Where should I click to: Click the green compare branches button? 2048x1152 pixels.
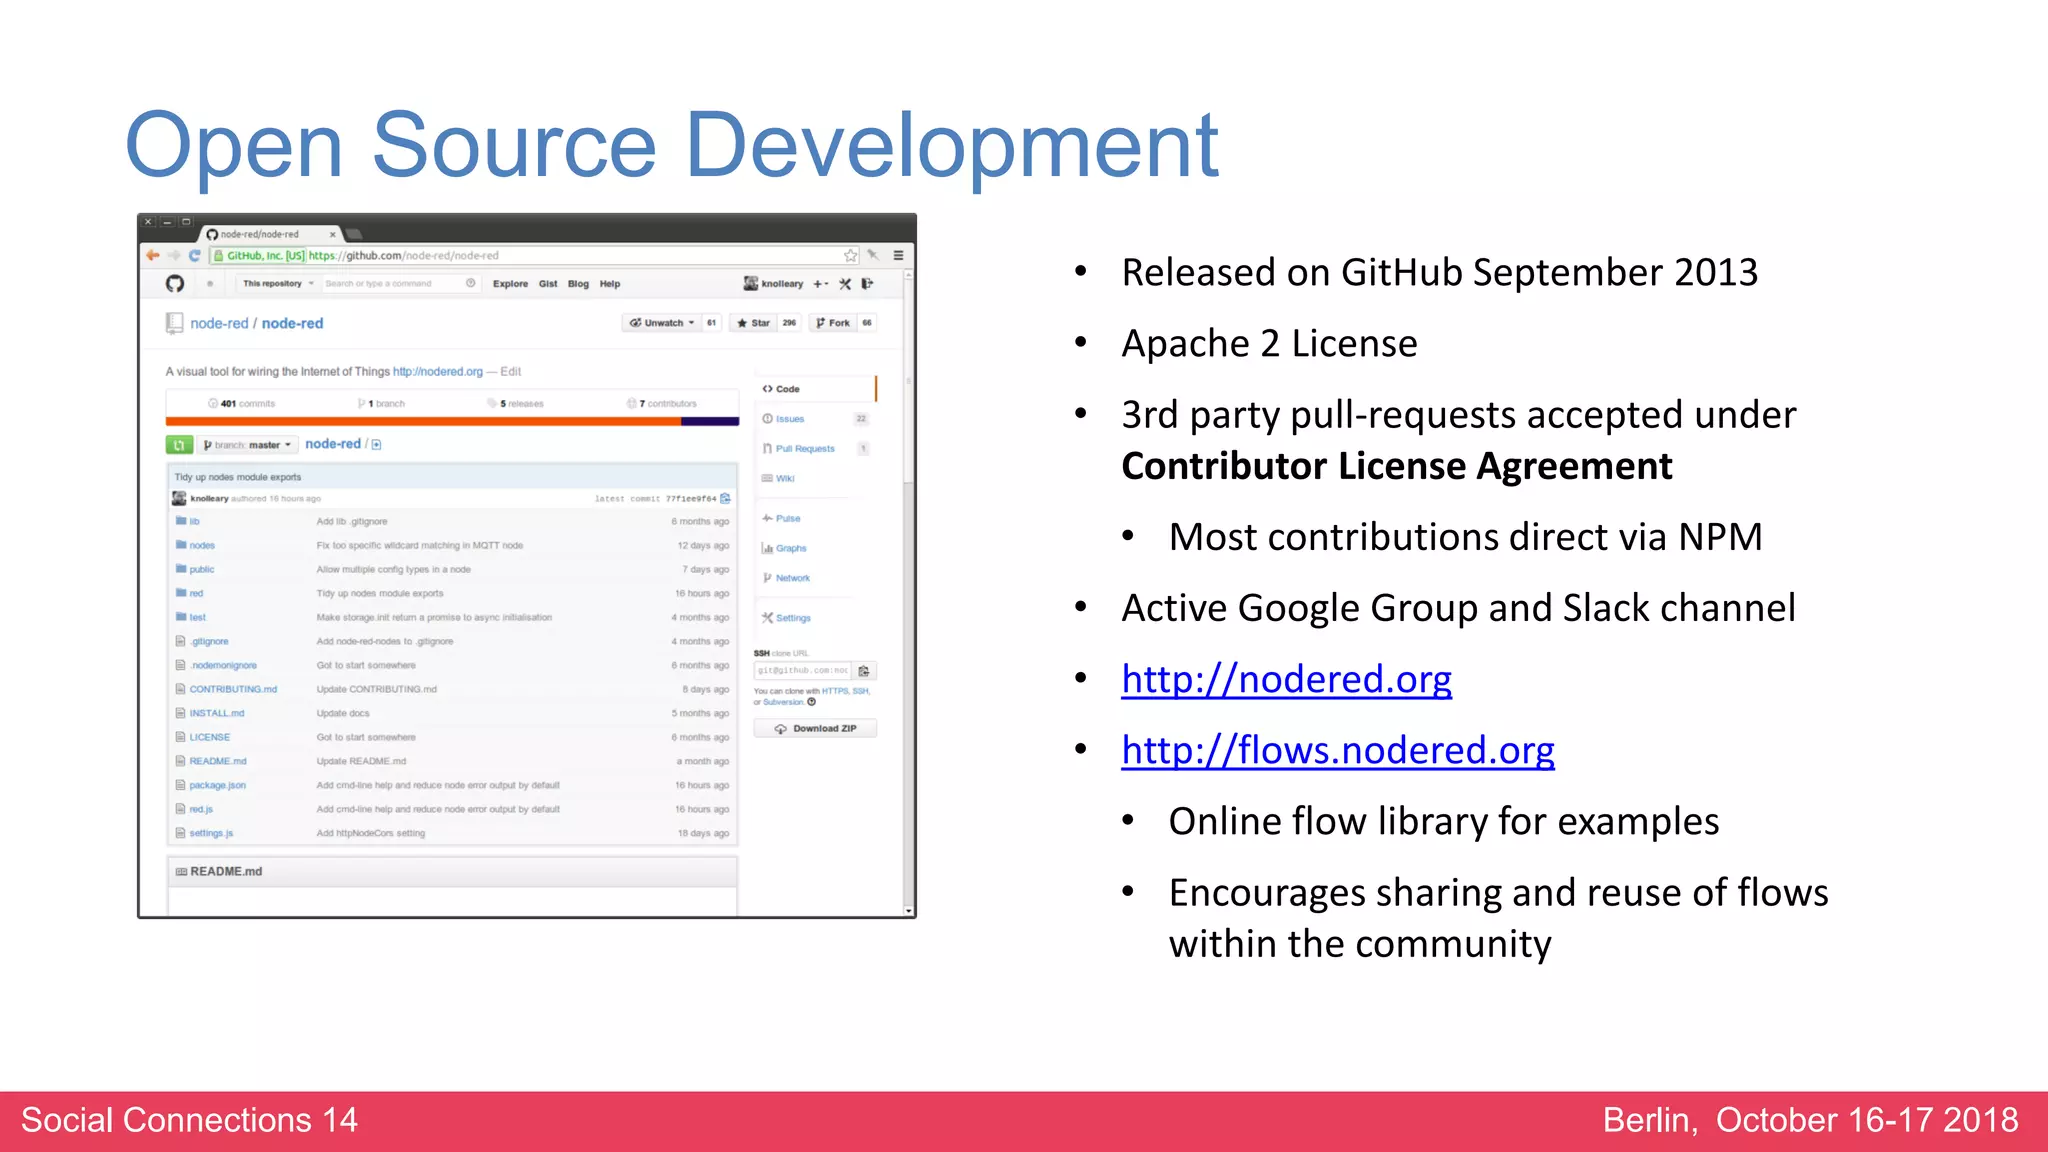click(x=179, y=445)
